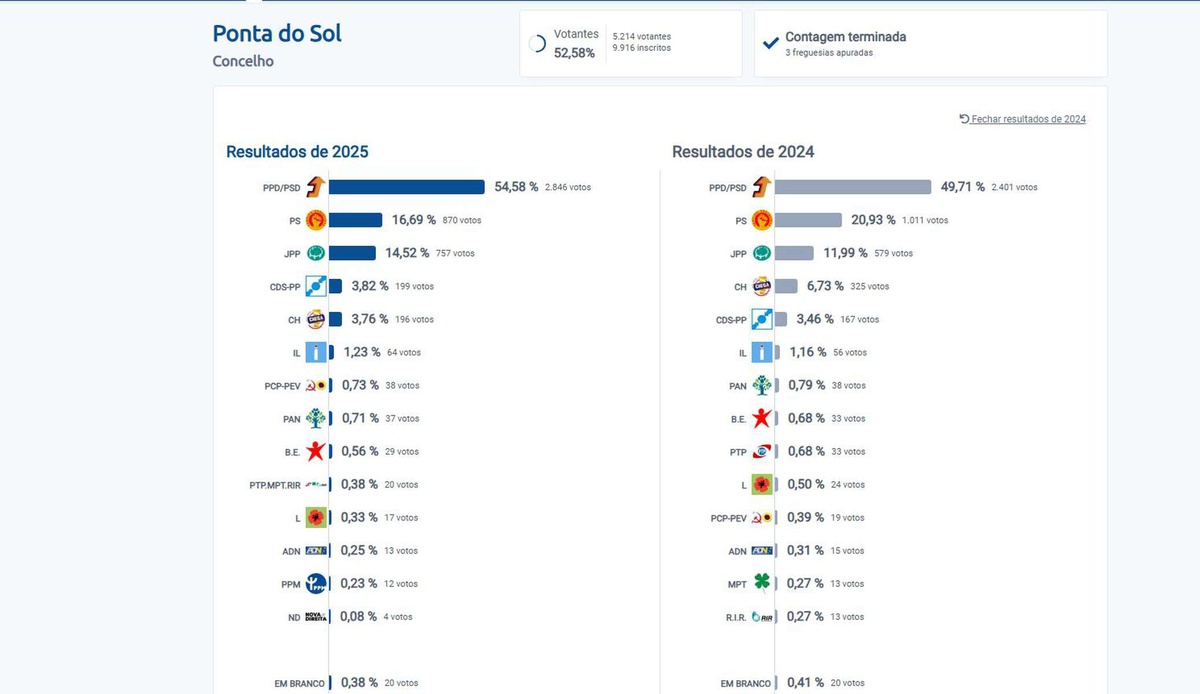Click the PPD/PSD 54,58% blue bar in 2025
The height and width of the screenshot is (694, 1200).
click(406, 187)
